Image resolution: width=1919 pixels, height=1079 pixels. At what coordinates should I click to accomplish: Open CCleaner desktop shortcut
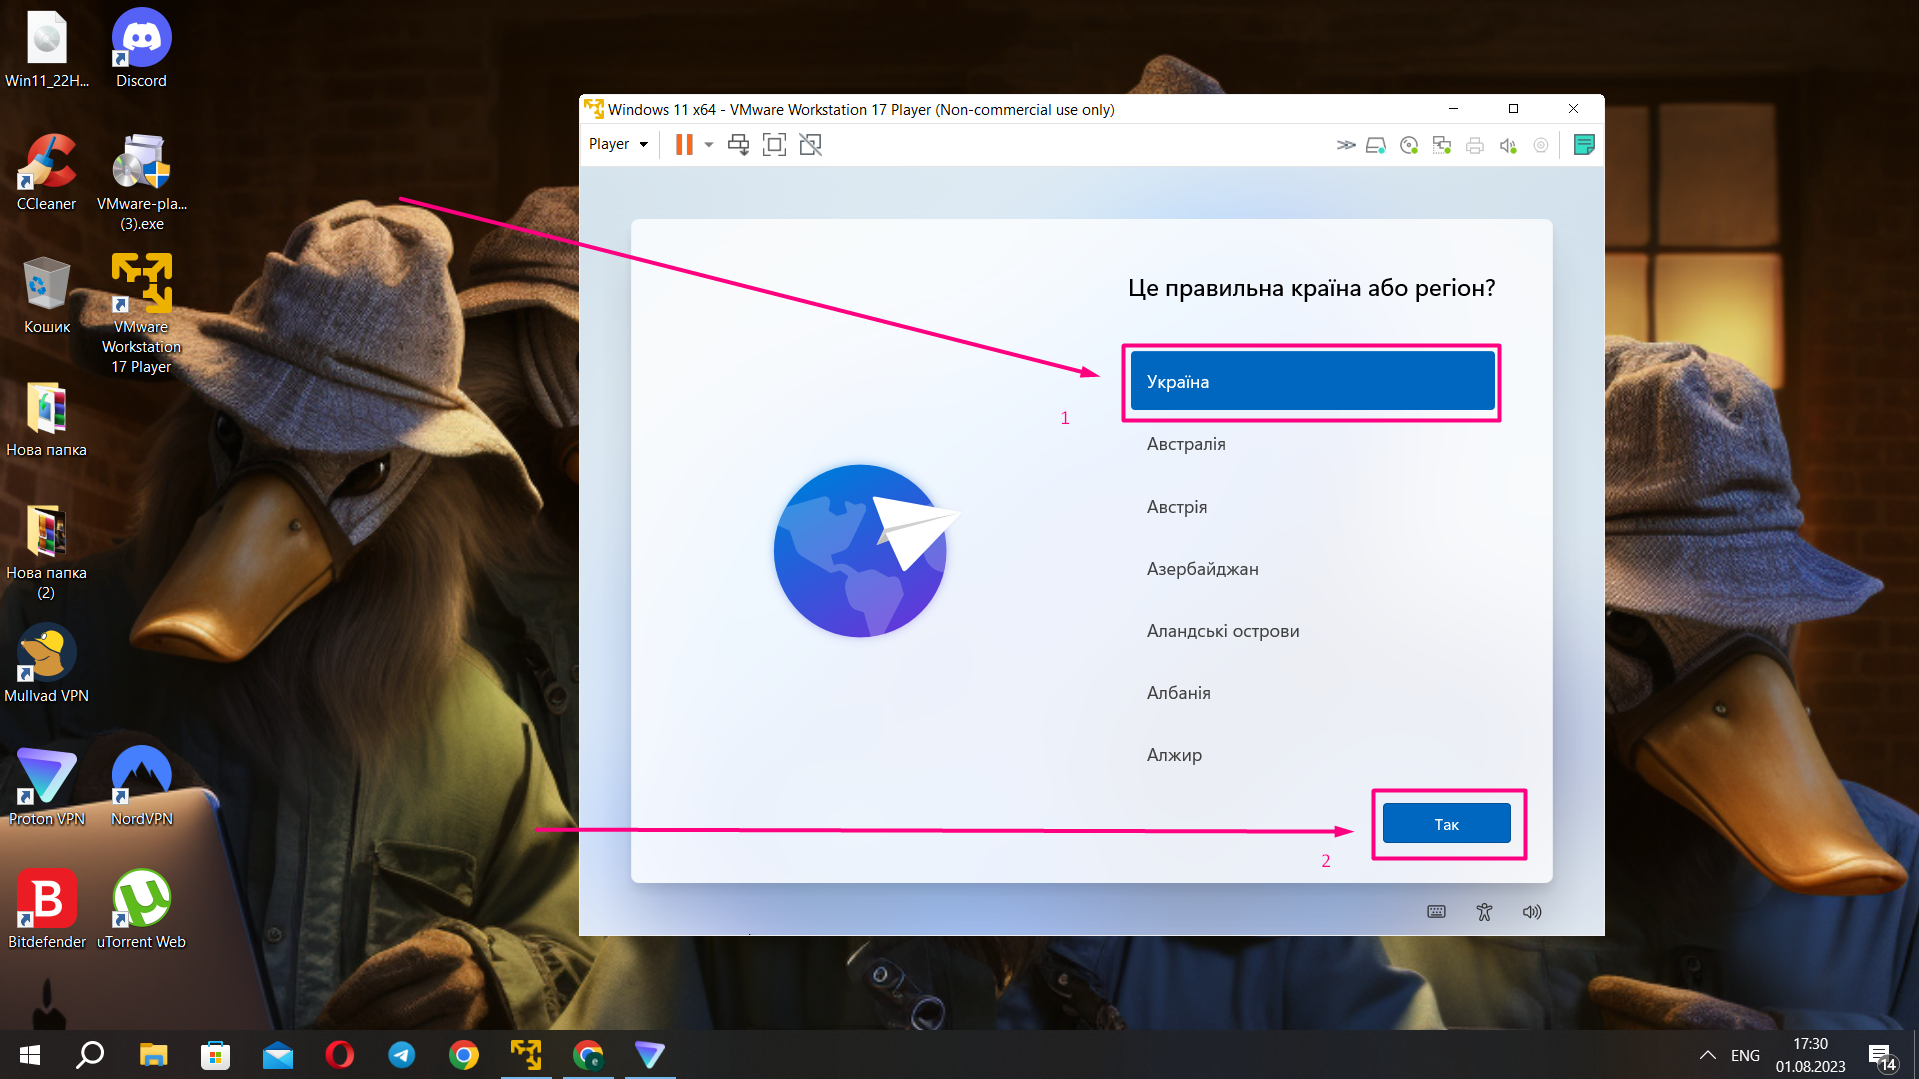(x=46, y=172)
